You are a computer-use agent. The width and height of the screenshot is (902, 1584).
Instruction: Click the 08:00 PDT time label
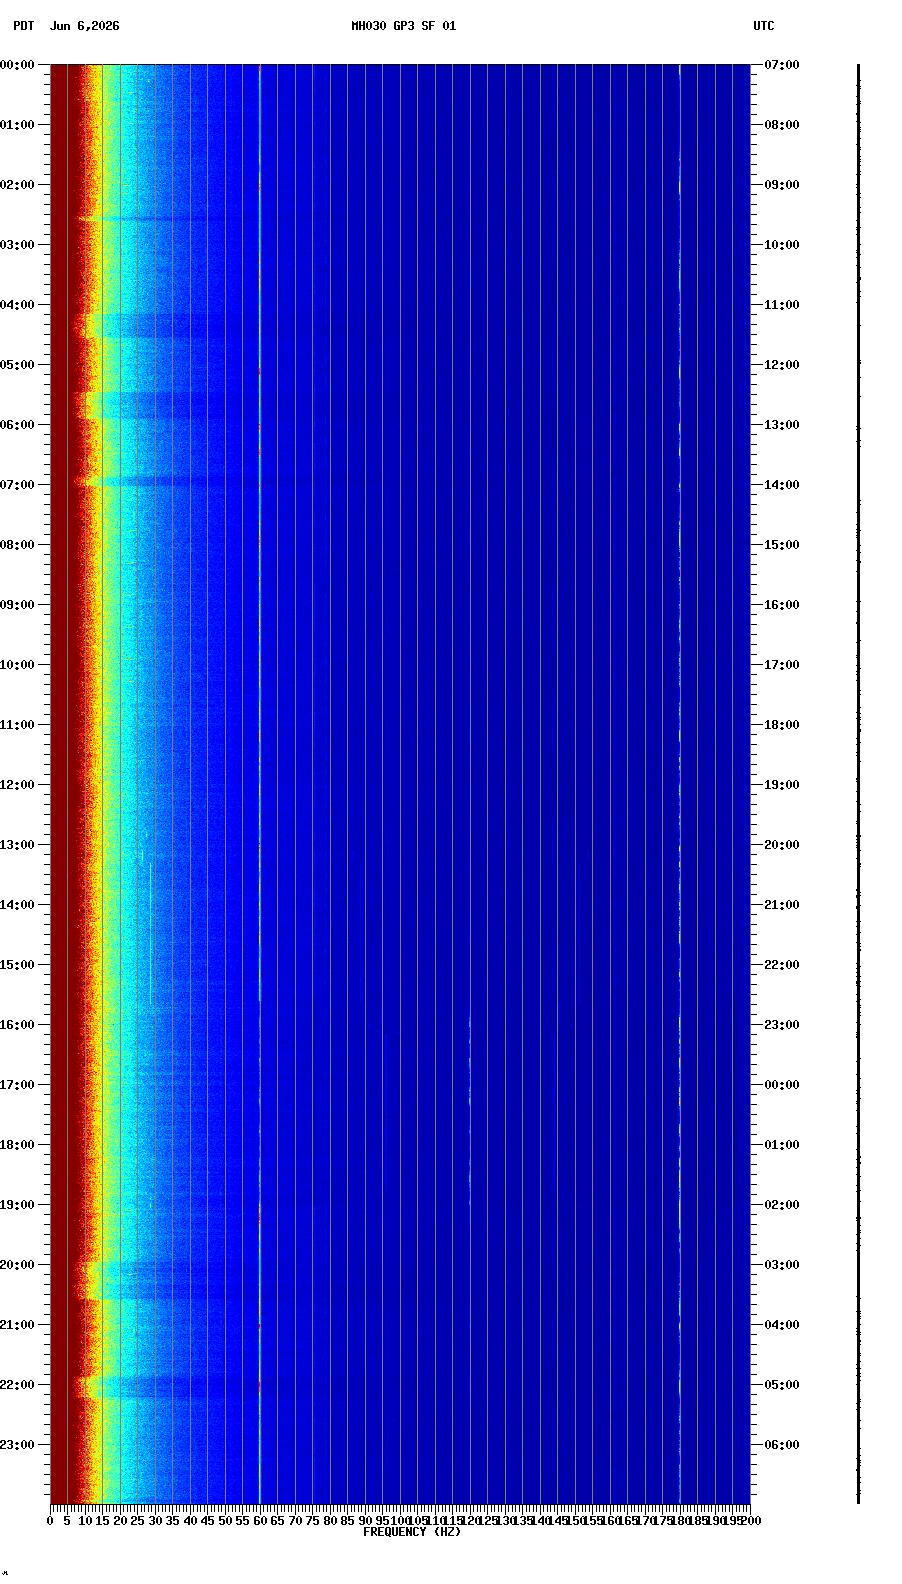click(x=17, y=545)
